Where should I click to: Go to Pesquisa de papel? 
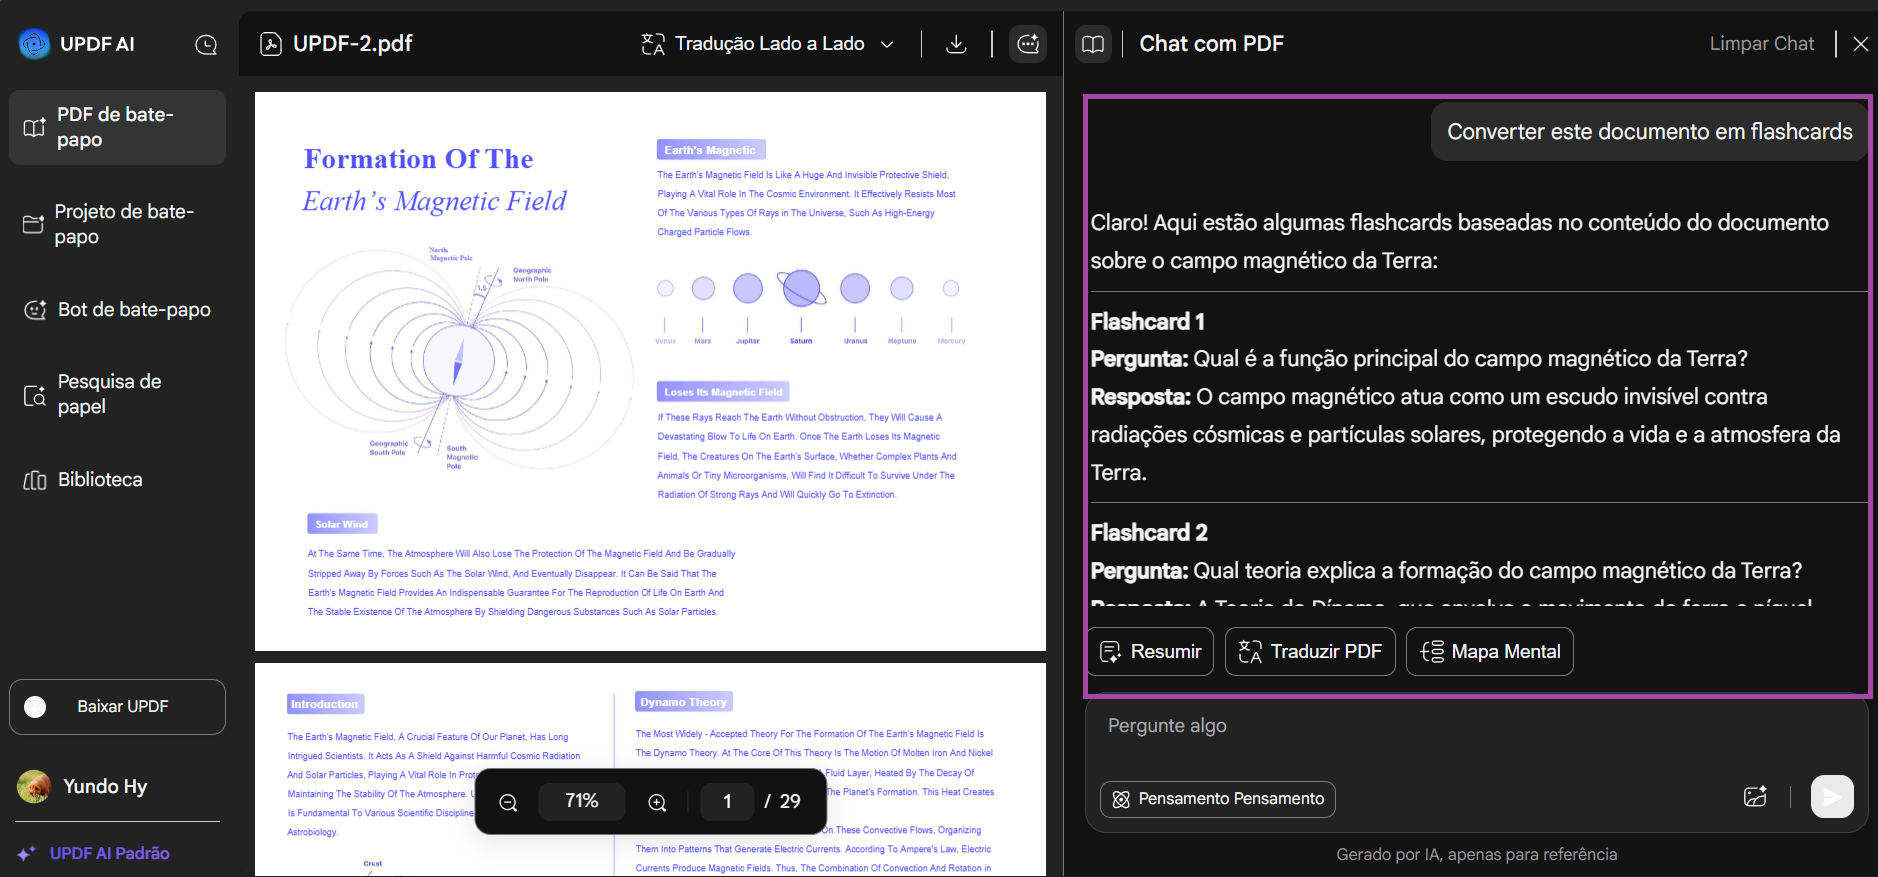coord(117,394)
